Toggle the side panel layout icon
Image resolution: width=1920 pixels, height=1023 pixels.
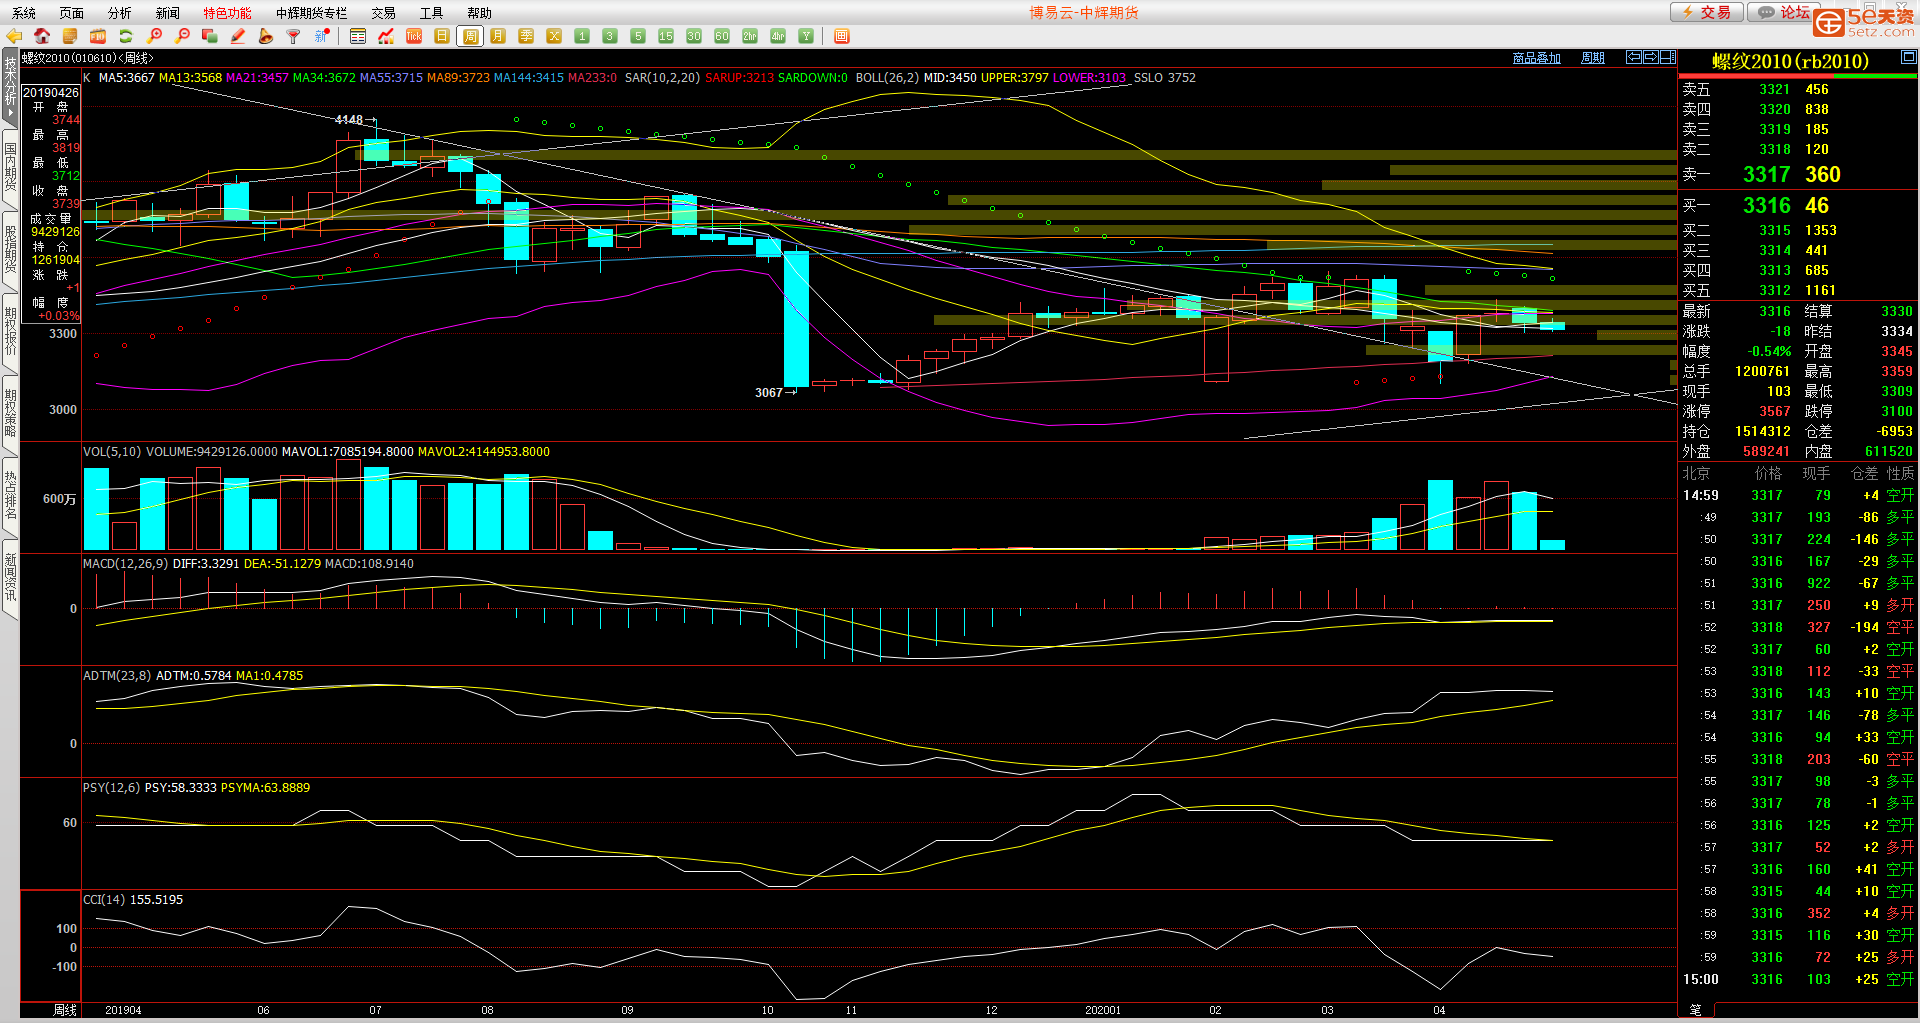(1668, 57)
